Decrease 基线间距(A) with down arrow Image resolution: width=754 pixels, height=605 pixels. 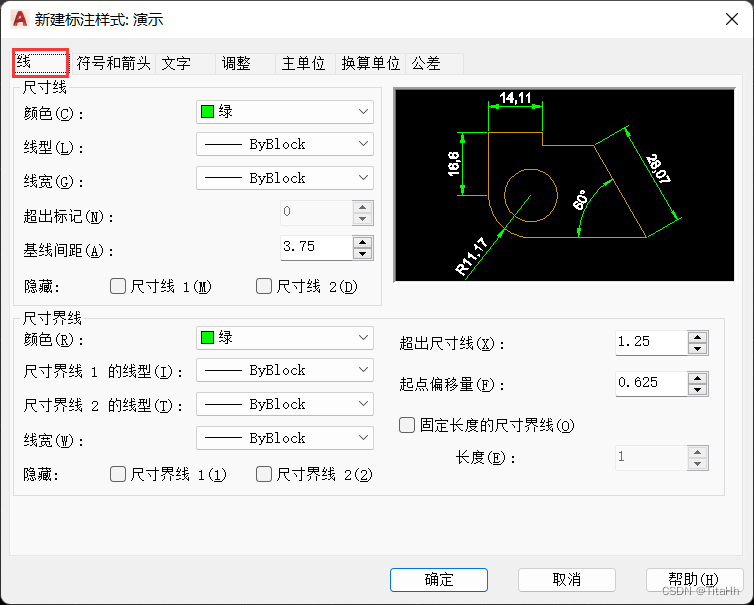tap(363, 253)
